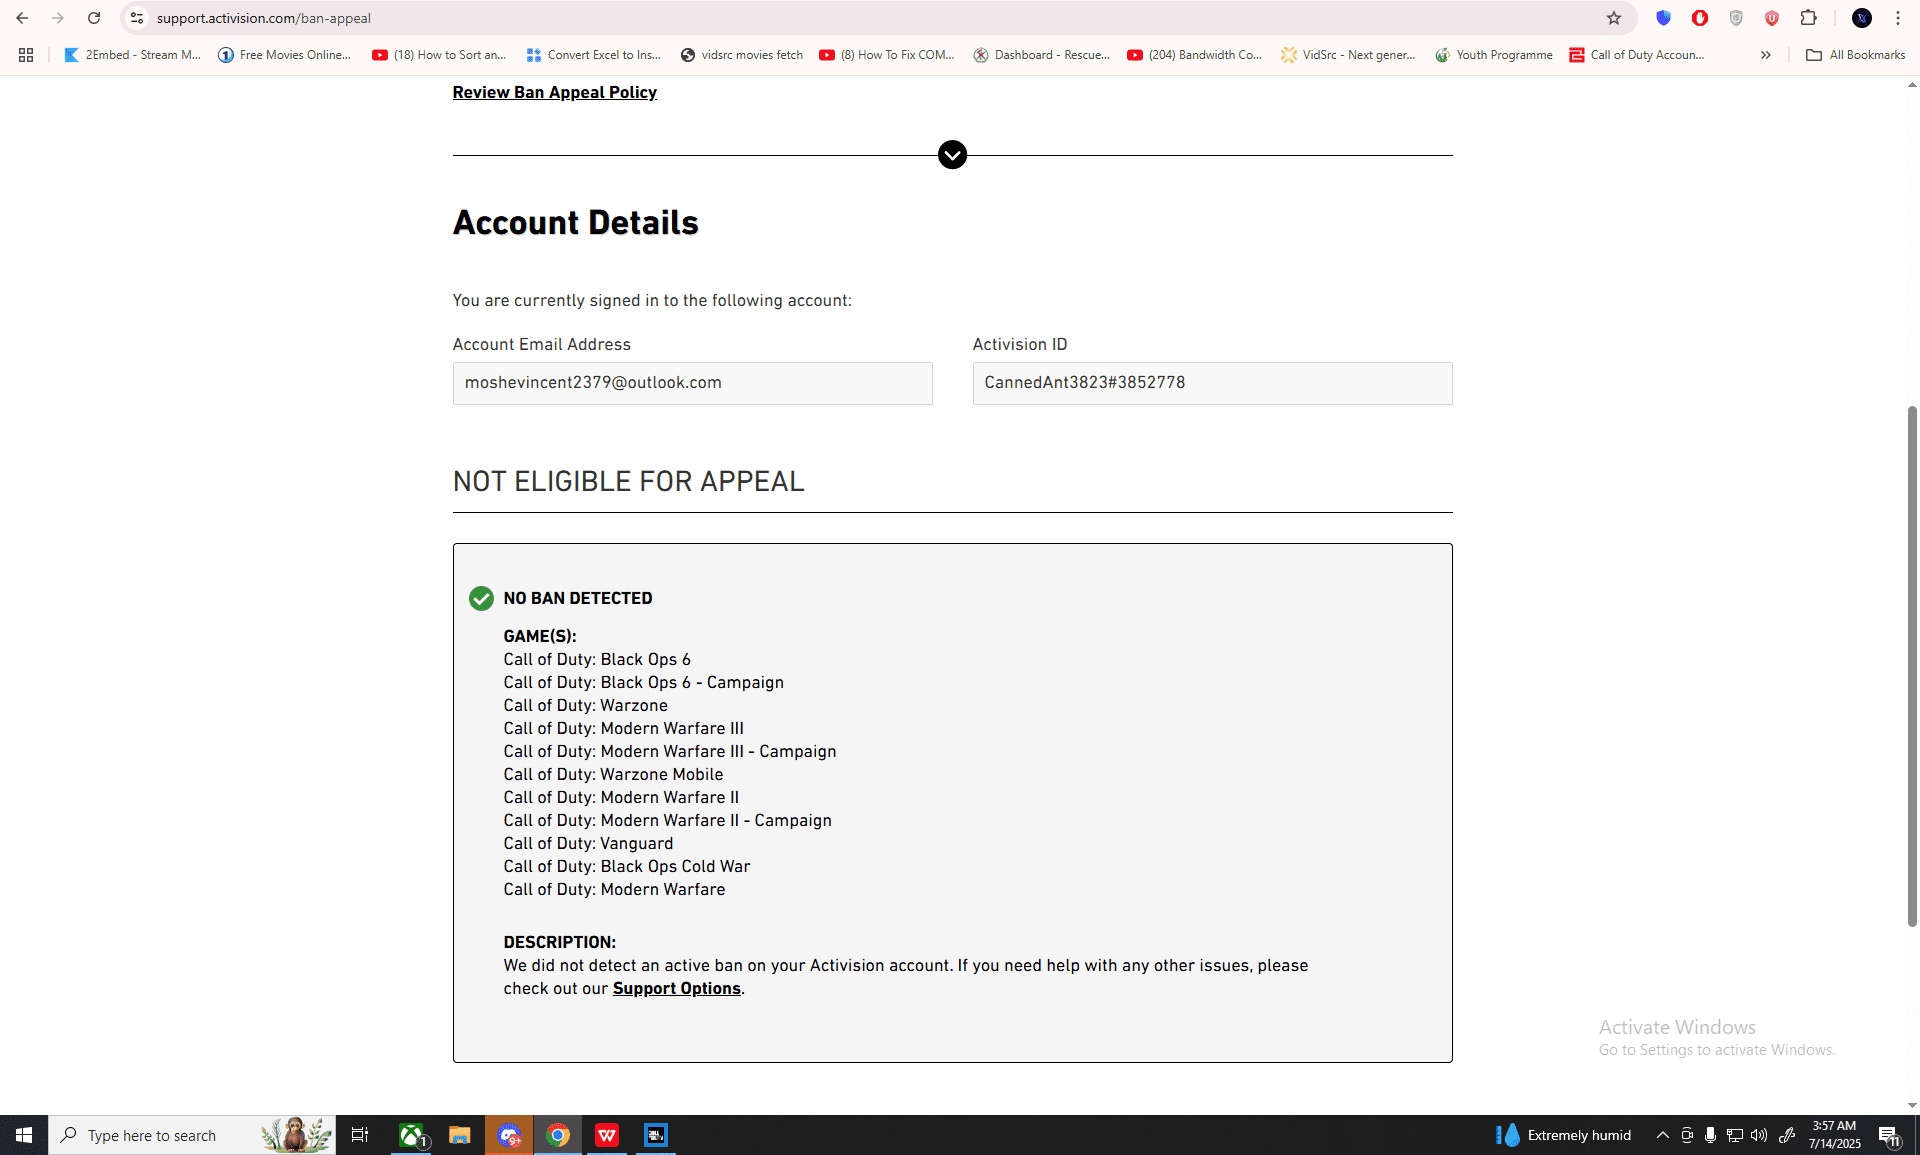Click the volume speaker tray icon
Viewport: 1920px width, 1155px height.
1759,1135
